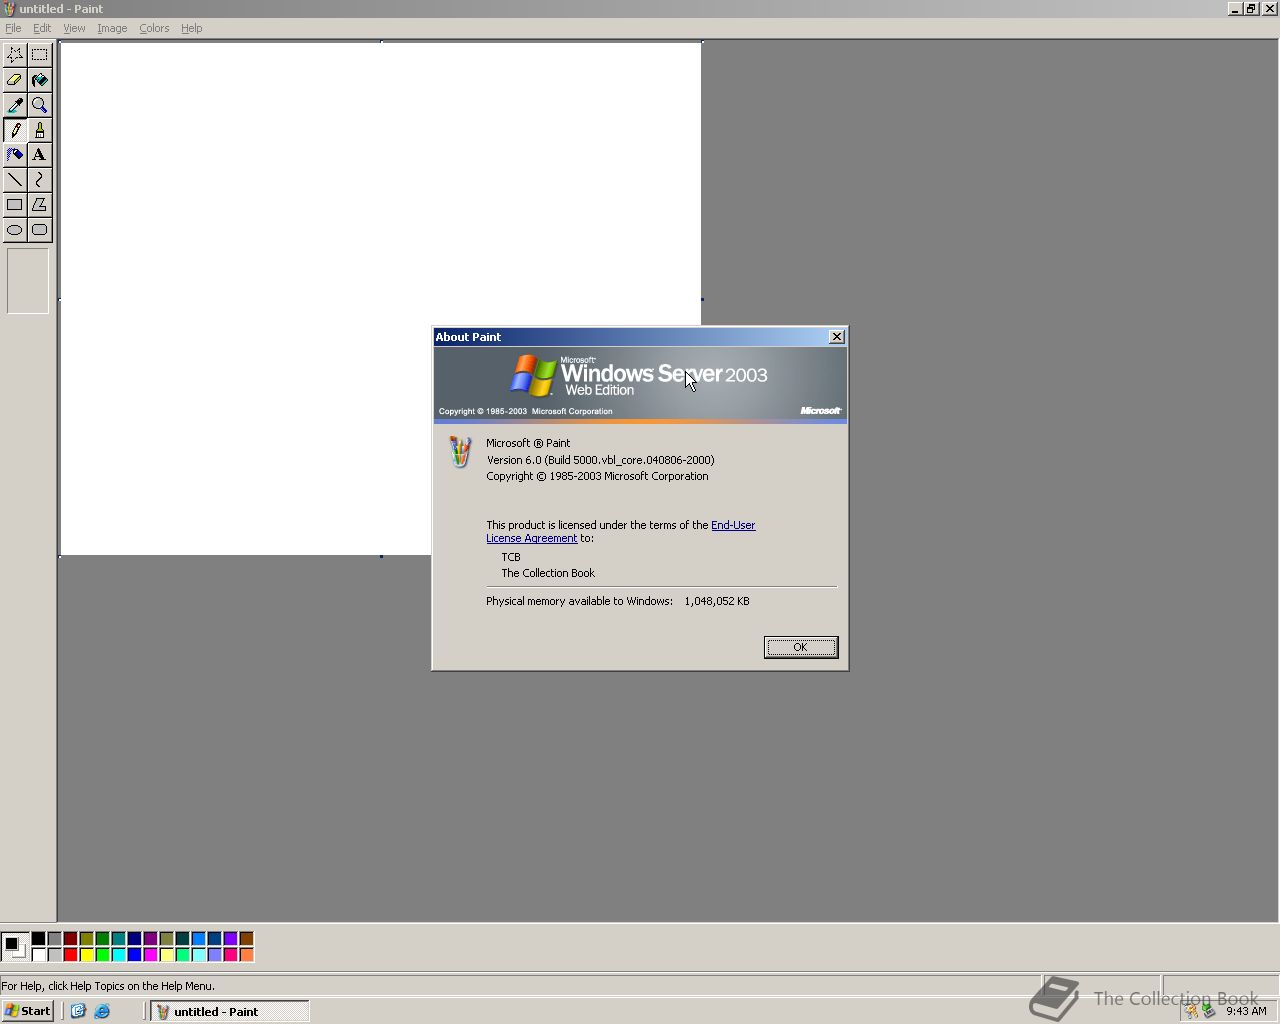
Task: Open the Start menu
Action: [28, 1011]
